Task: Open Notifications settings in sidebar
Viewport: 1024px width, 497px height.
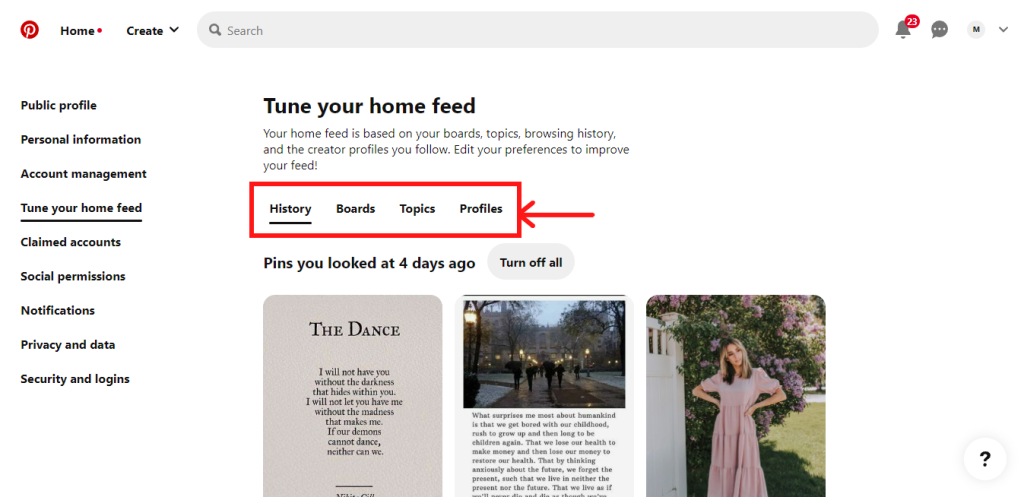Action: [57, 310]
